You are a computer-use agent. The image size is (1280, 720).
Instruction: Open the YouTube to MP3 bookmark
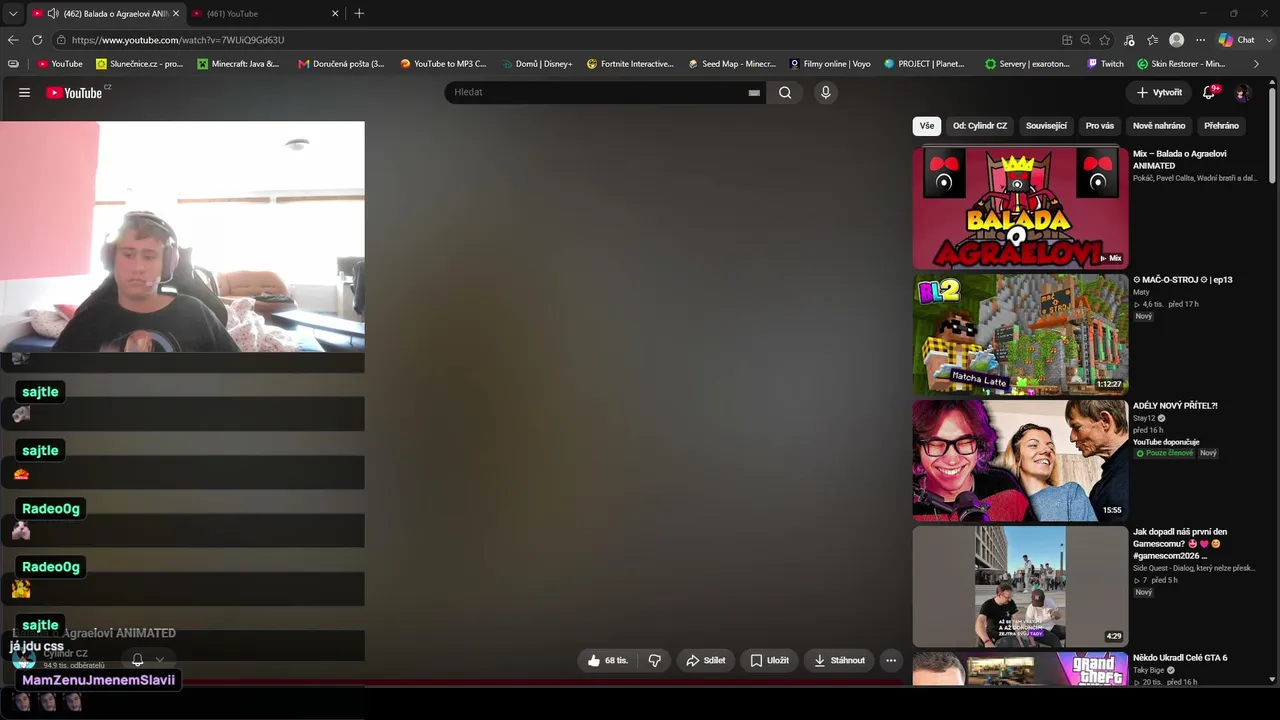(x=443, y=64)
